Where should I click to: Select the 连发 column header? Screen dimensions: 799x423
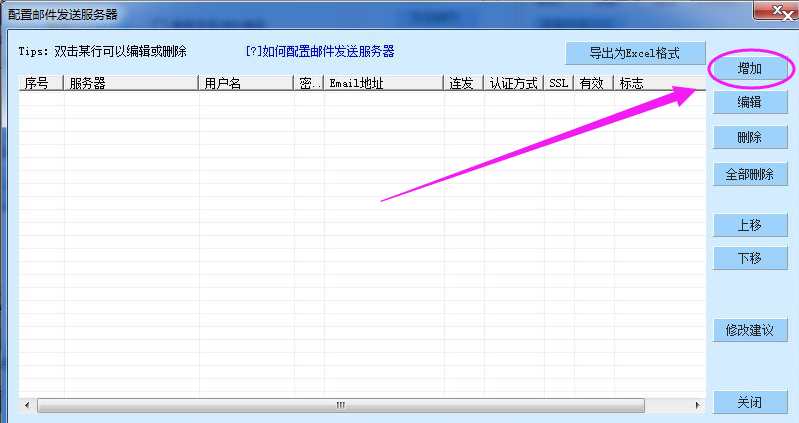pos(464,83)
